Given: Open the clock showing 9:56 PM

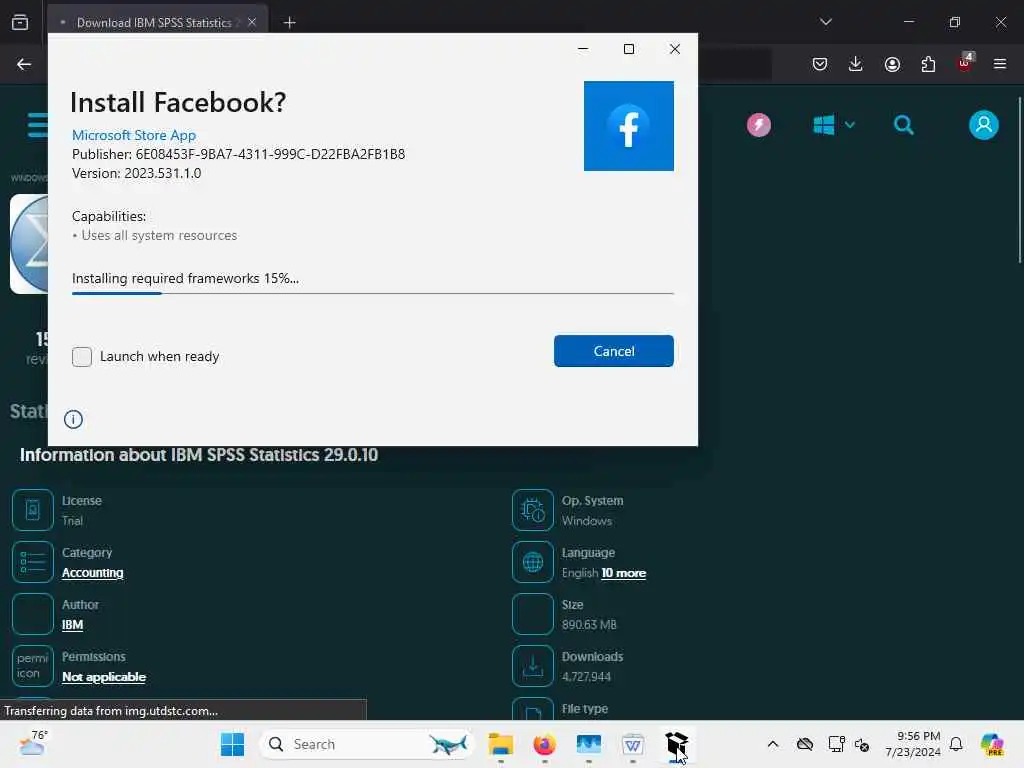Looking at the screenshot, I should coord(913,744).
